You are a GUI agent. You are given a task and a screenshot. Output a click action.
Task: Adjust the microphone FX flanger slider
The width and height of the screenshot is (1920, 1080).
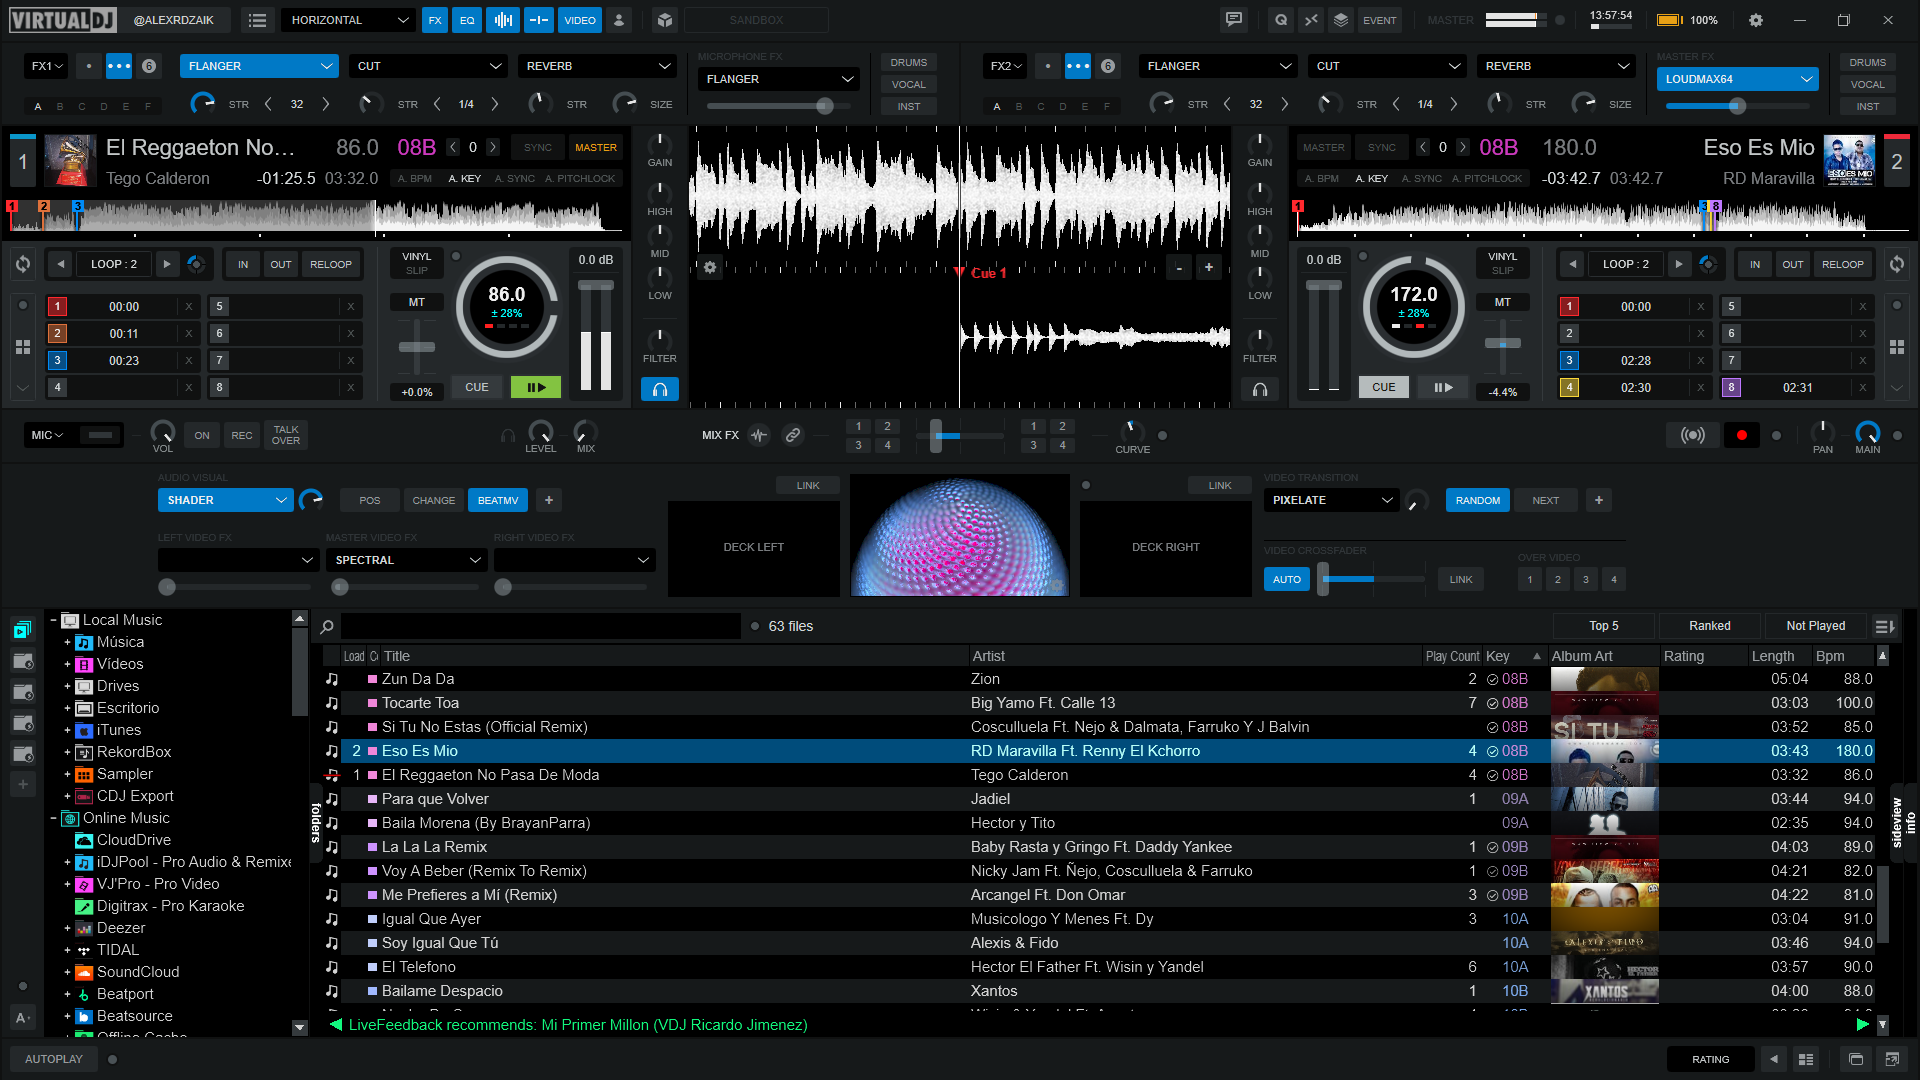[826, 105]
